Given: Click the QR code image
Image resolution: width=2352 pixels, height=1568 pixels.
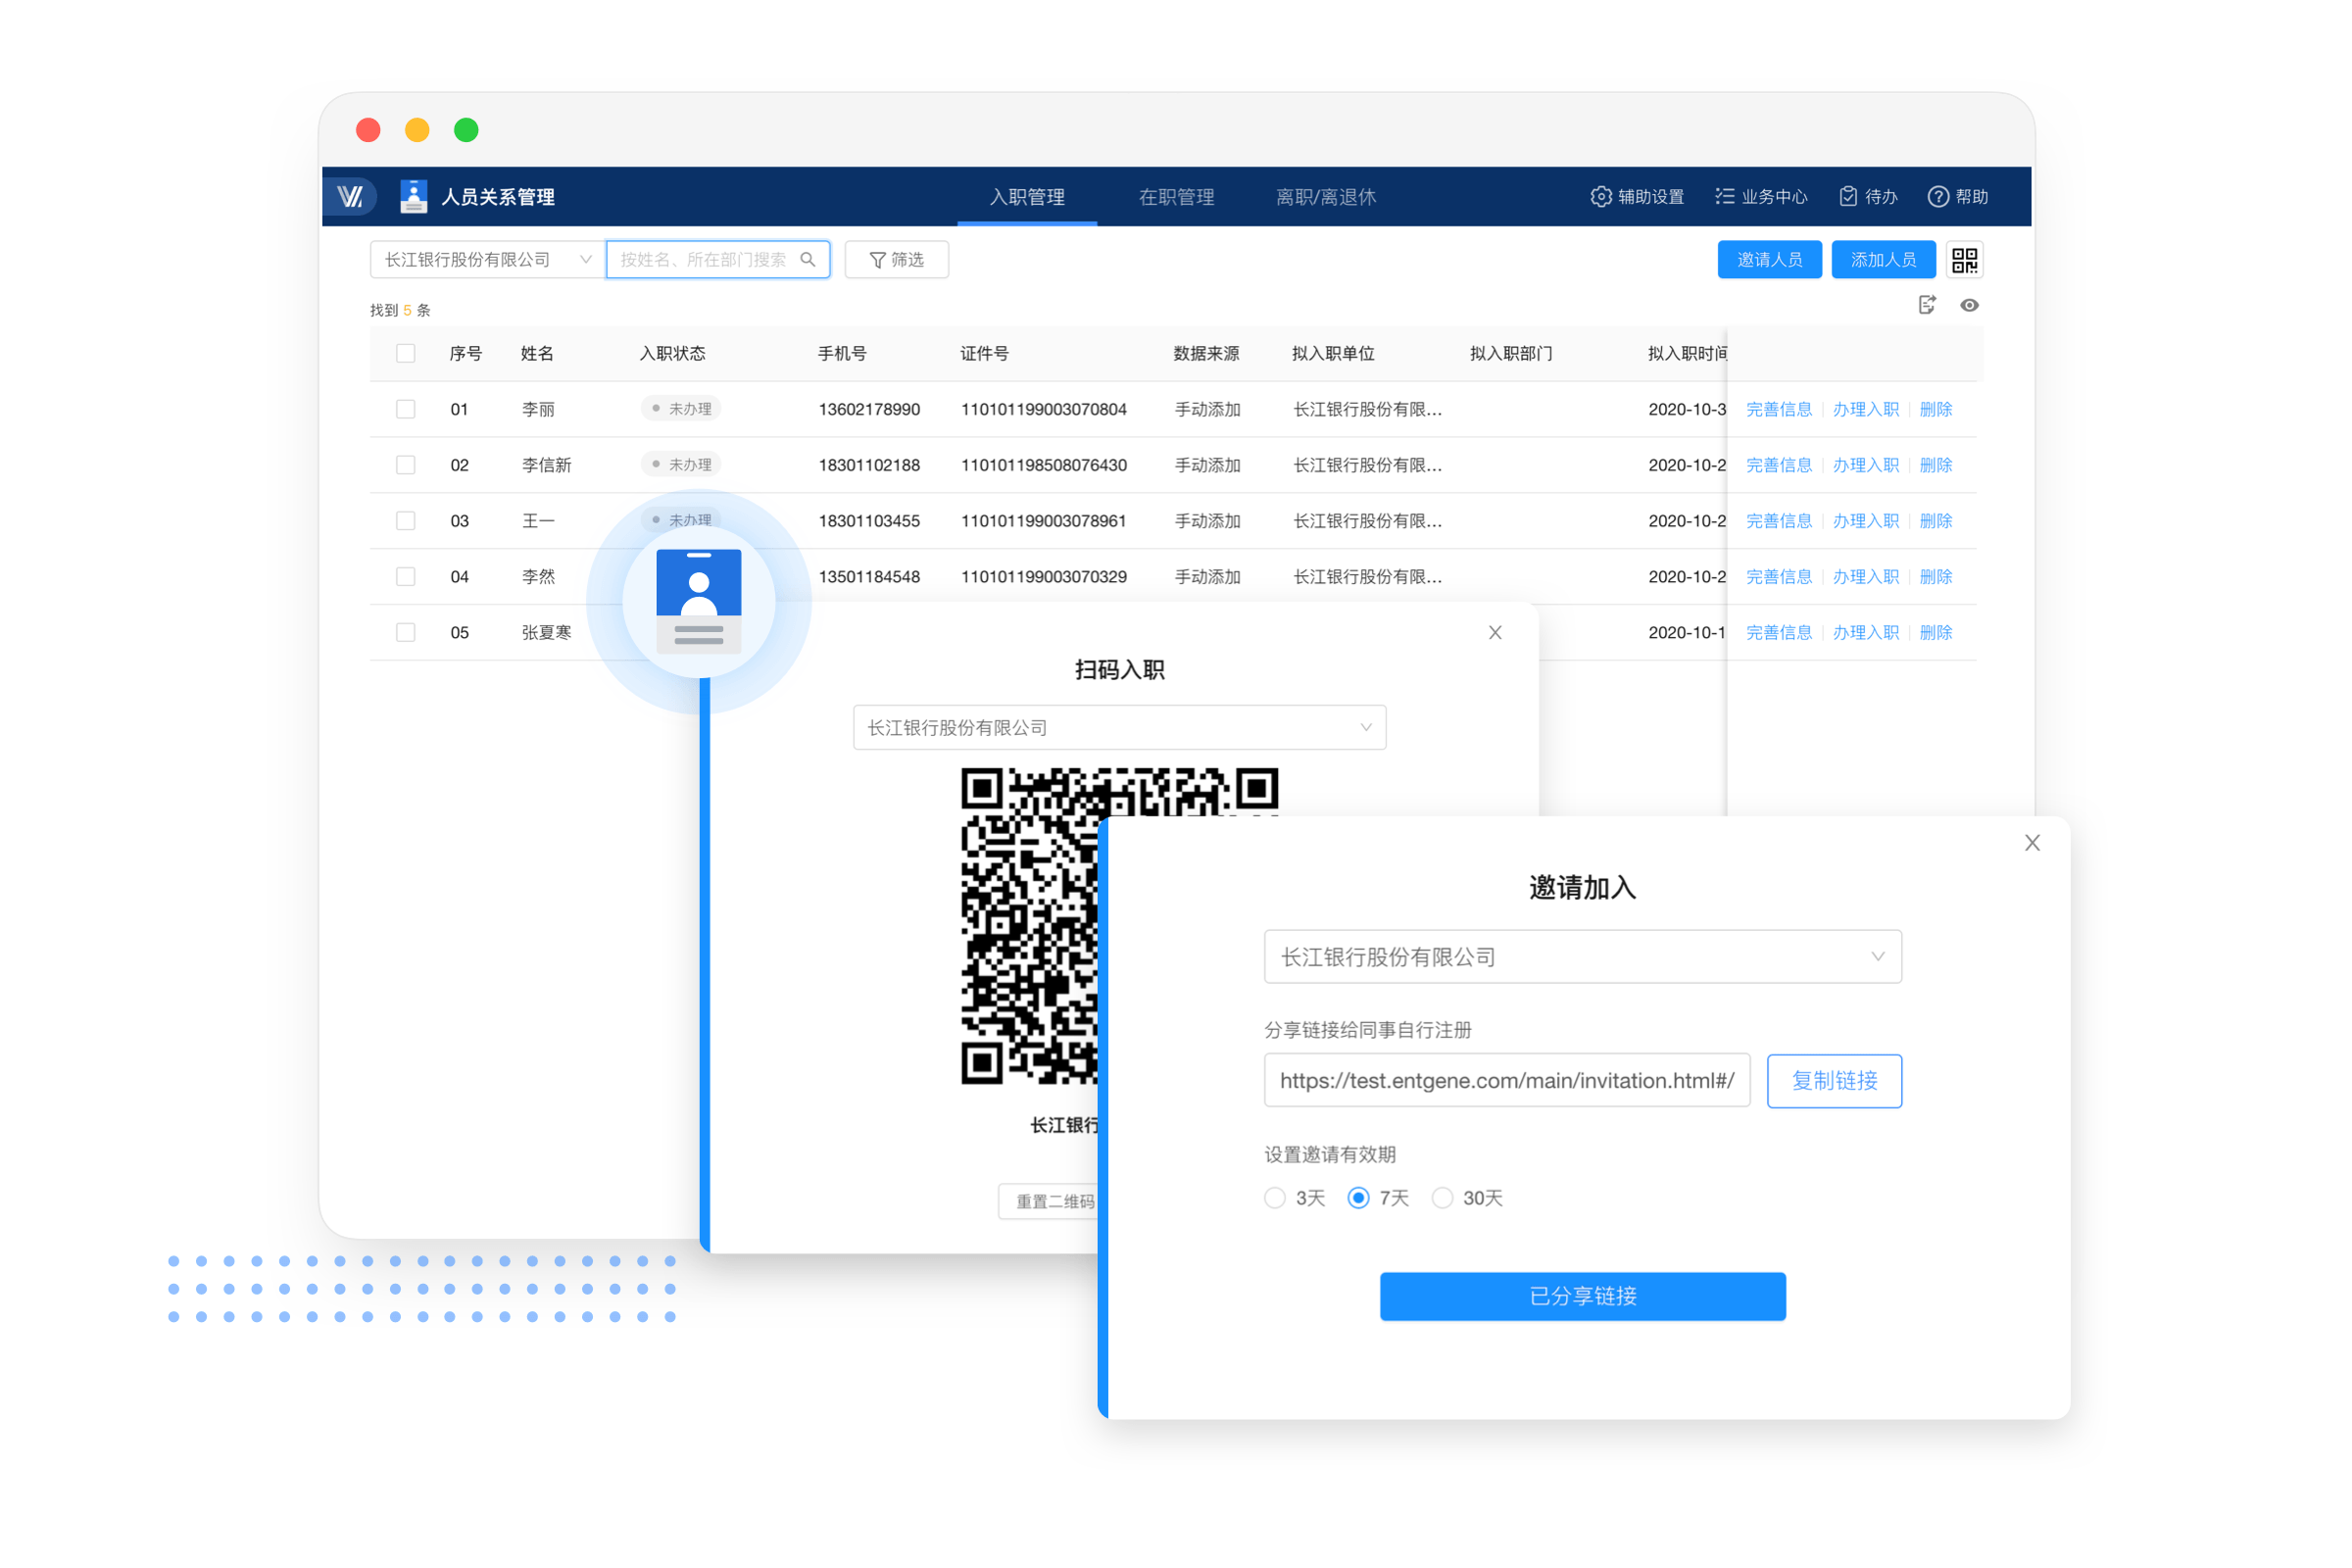Looking at the screenshot, I should [x=1119, y=926].
